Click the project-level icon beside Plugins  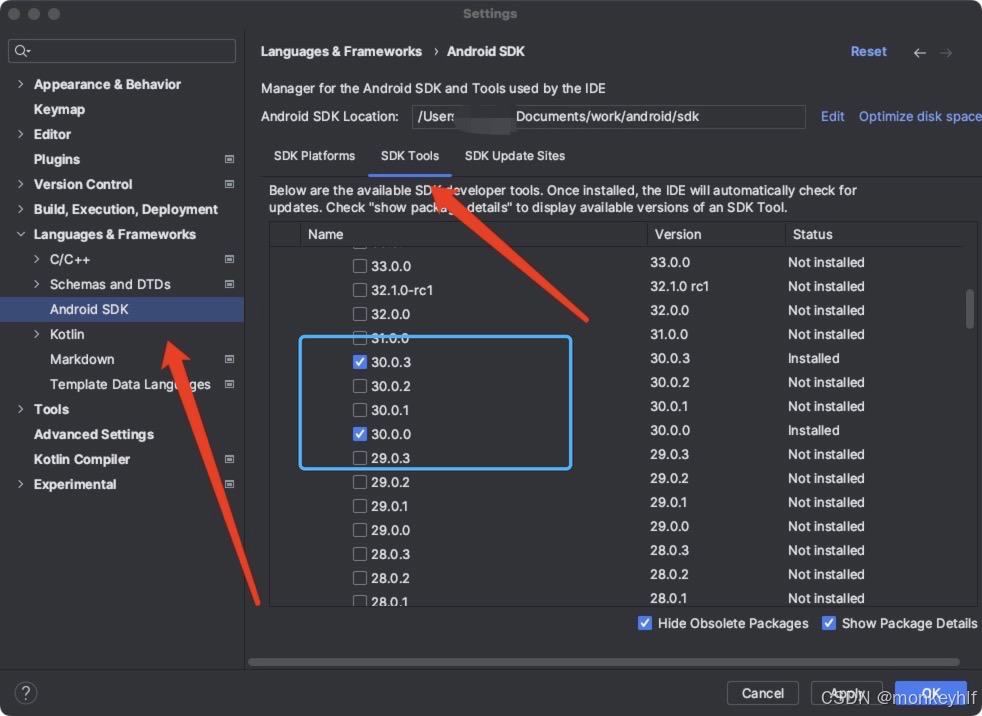pos(229,159)
